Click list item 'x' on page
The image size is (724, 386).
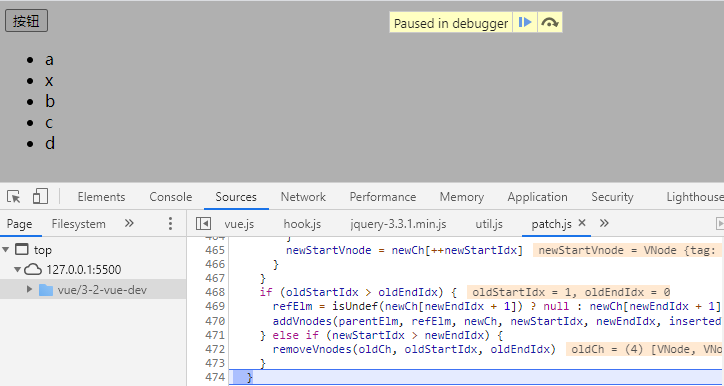pyautogui.click(x=49, y=81)
